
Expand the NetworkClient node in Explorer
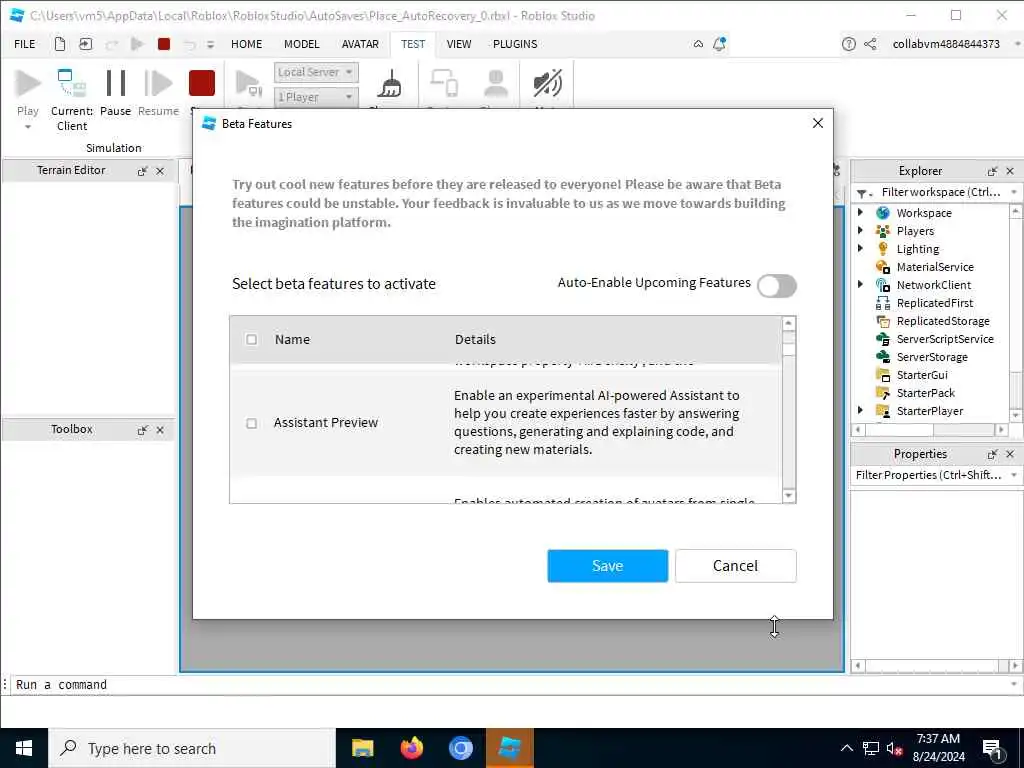tap(861, 284)
